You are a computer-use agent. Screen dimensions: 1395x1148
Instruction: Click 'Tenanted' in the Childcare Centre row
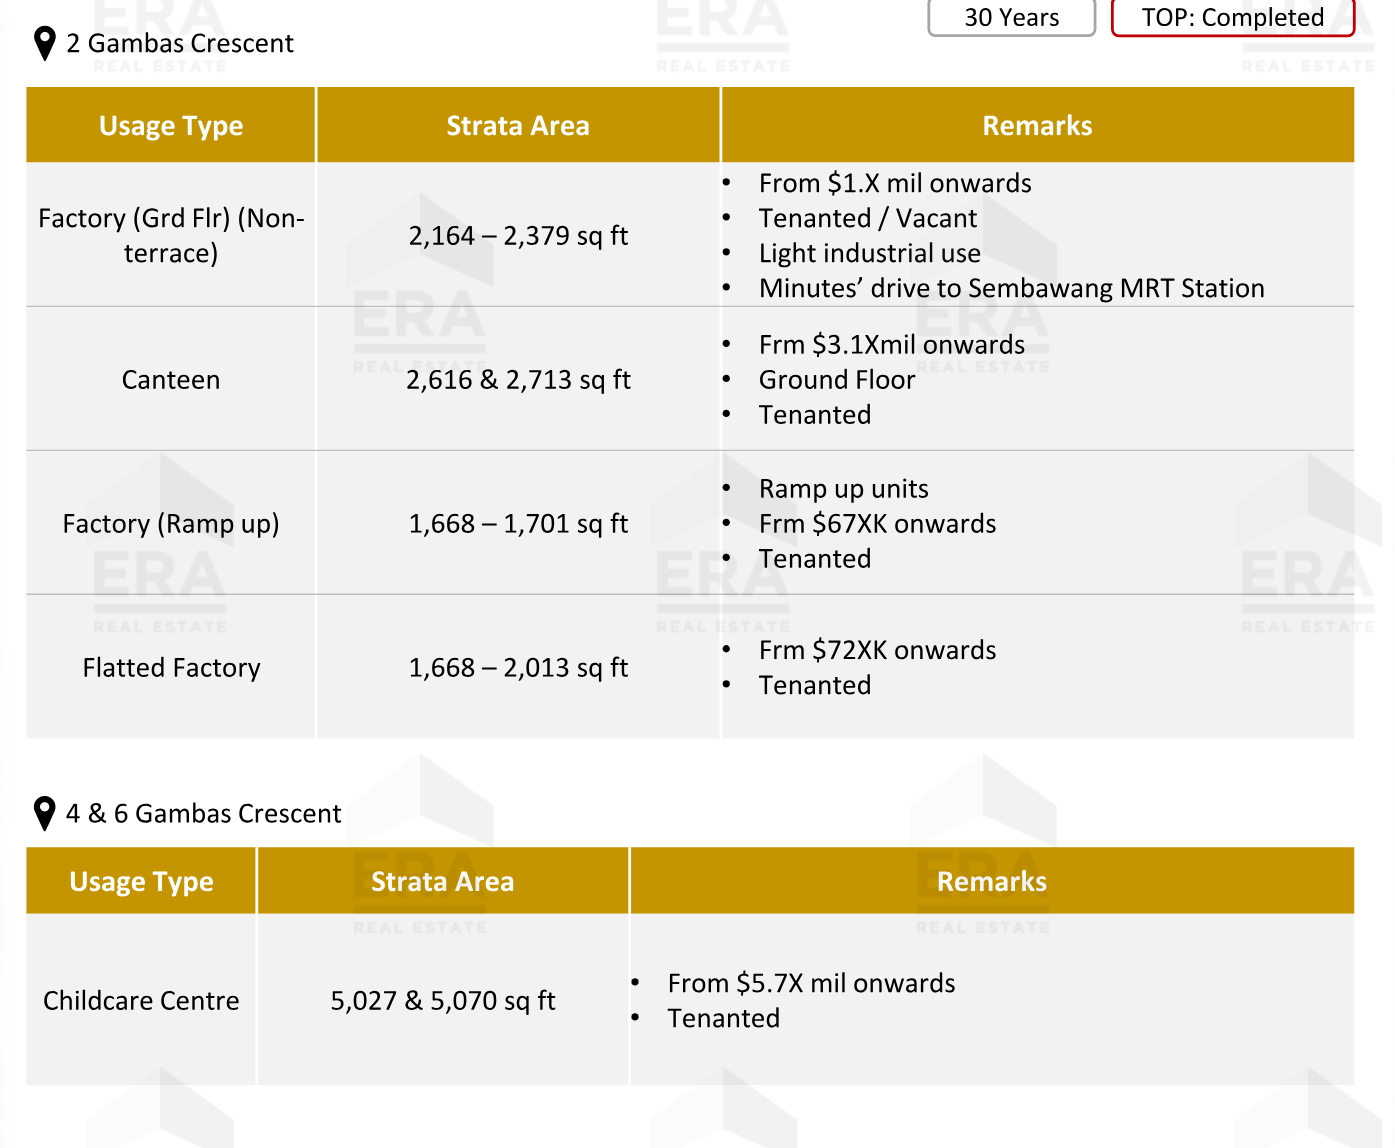point(724,1019)
